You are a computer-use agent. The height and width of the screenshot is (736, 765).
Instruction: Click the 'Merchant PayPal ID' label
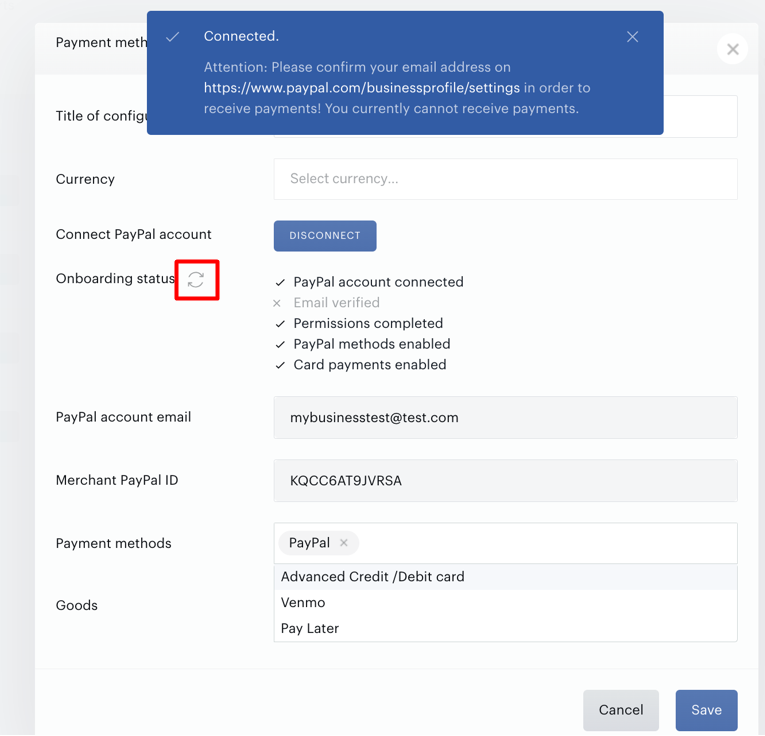coord(117,480)
